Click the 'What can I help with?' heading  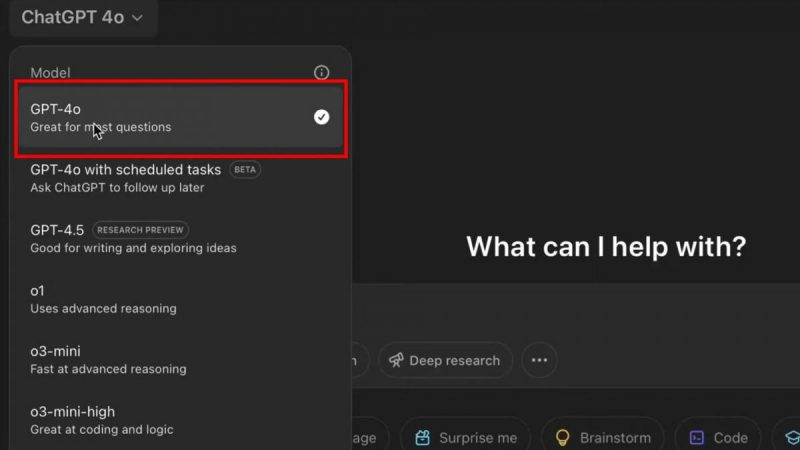pyautogui.click(x=606, y=247)
